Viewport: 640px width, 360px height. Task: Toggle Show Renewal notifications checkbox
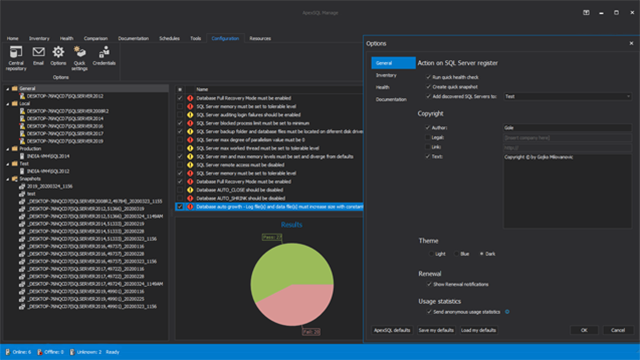coord(429,284)
